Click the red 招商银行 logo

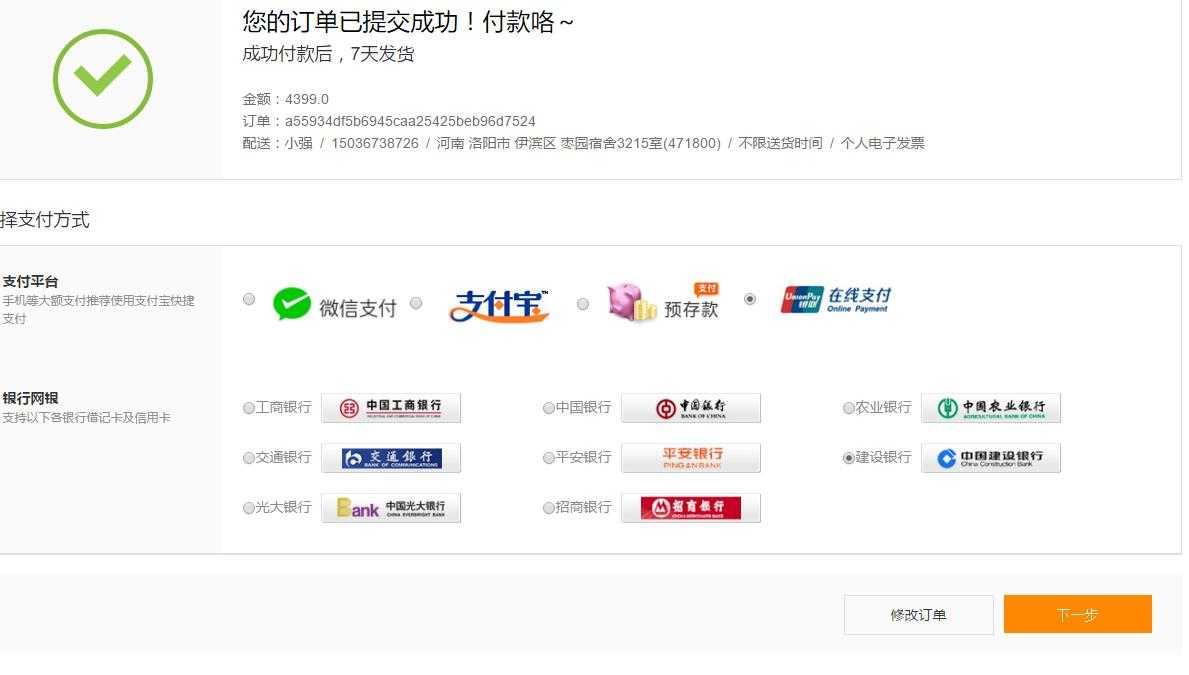click(x=691, y=508)
